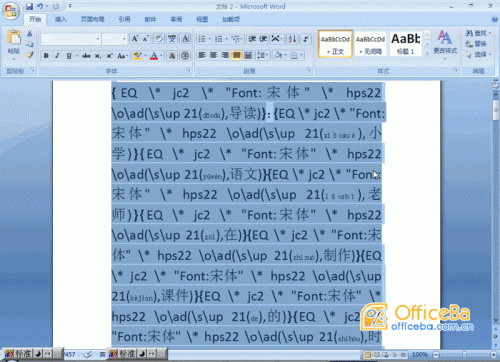Toggle Underline formatting
Image resolution: width=500 pixels, height=362 pixels.
(x=69, y=56)
